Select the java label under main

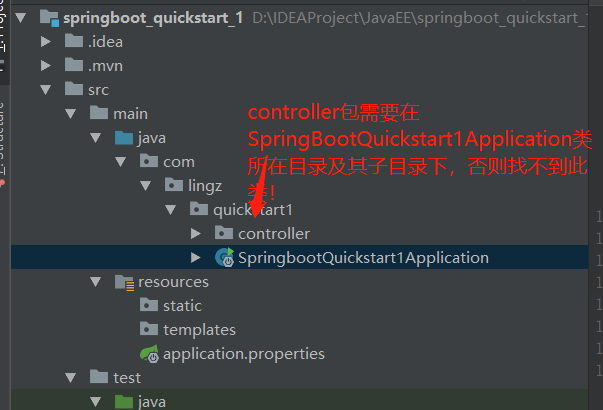pos(152,138)
